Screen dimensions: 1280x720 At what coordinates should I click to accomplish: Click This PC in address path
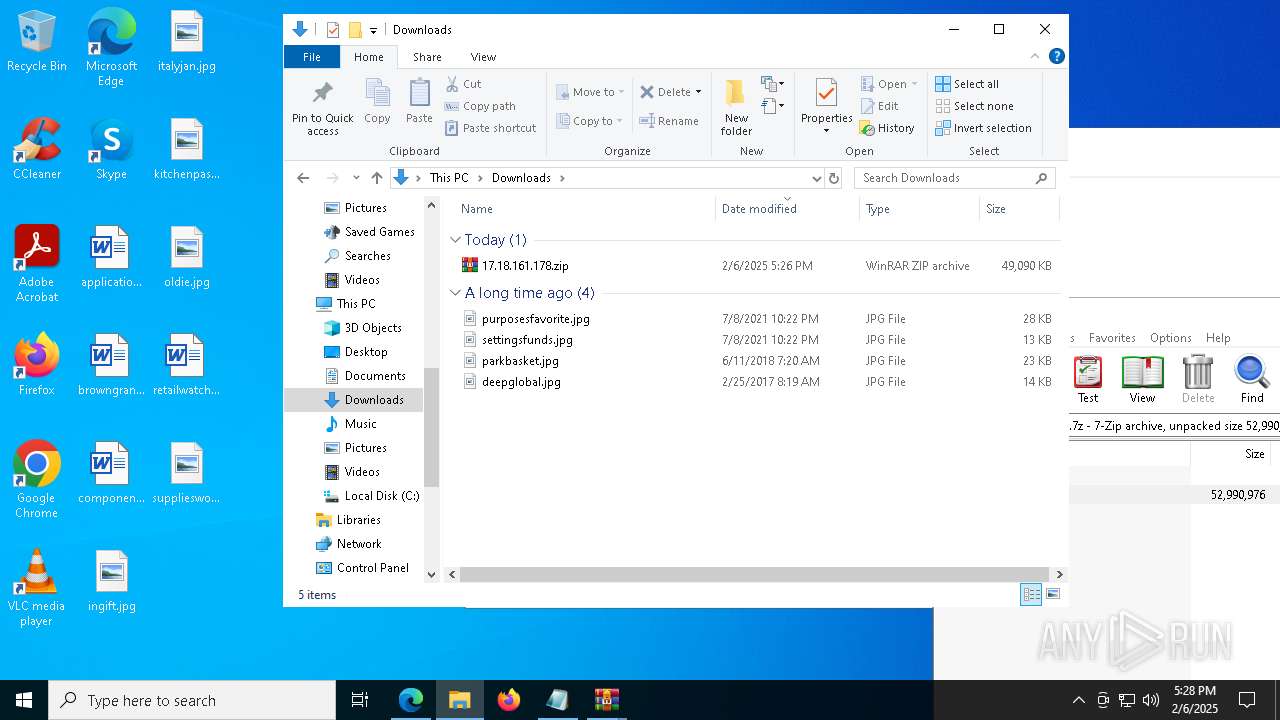(x=449, y=178)
